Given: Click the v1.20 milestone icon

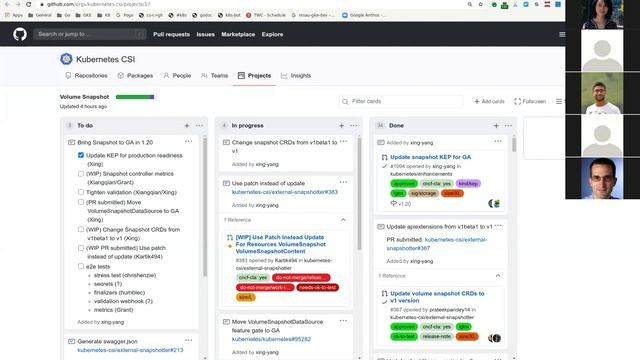Looking at the screenshot, I should (x=393, y=203).
